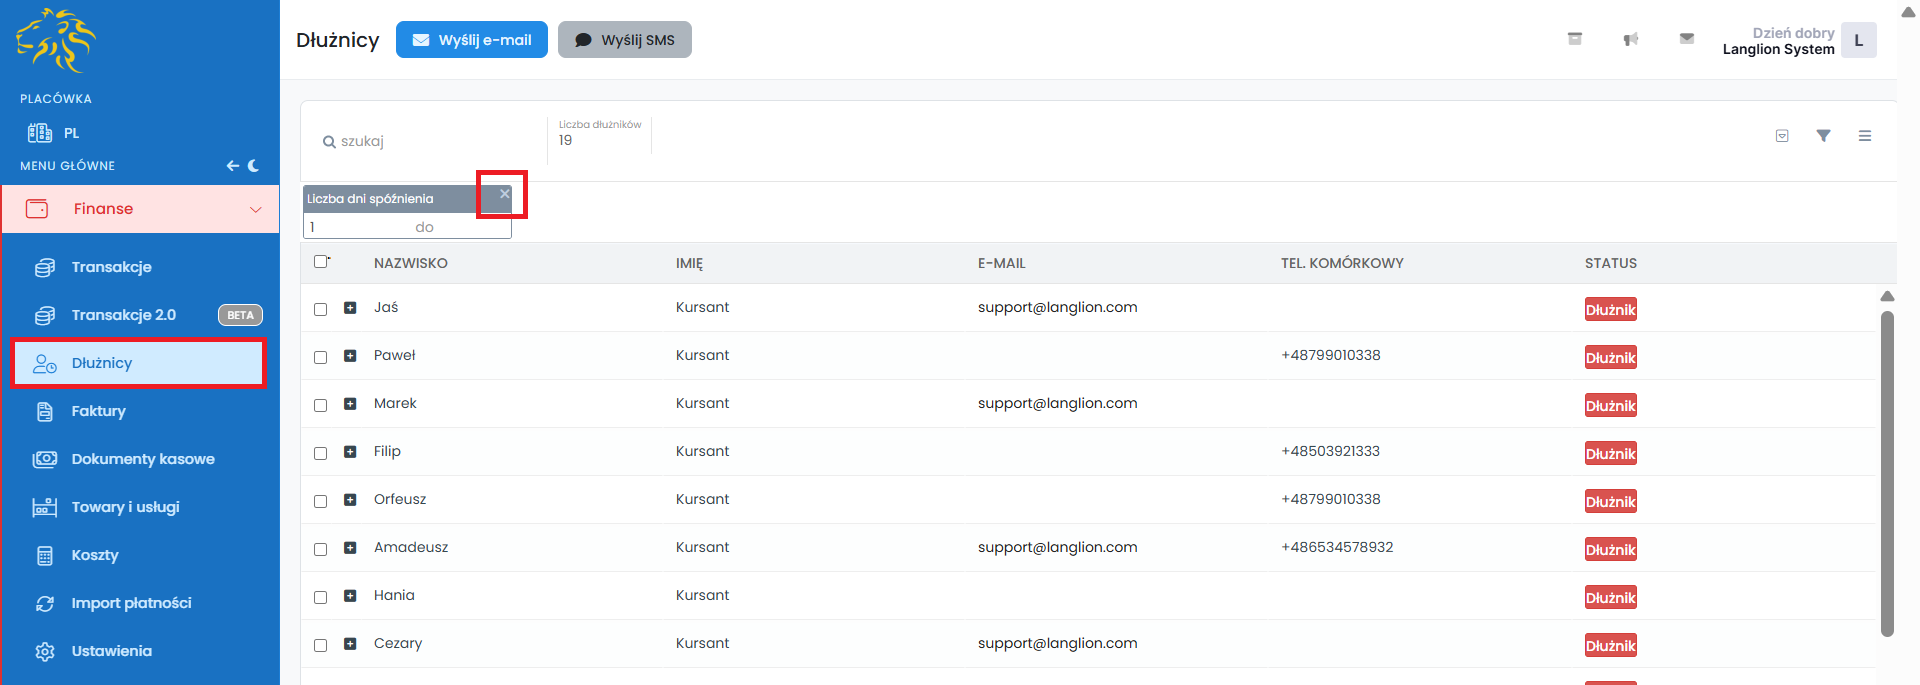Tick the checkbox for Jaś
1920x685 pixels.
coord(321,309)
